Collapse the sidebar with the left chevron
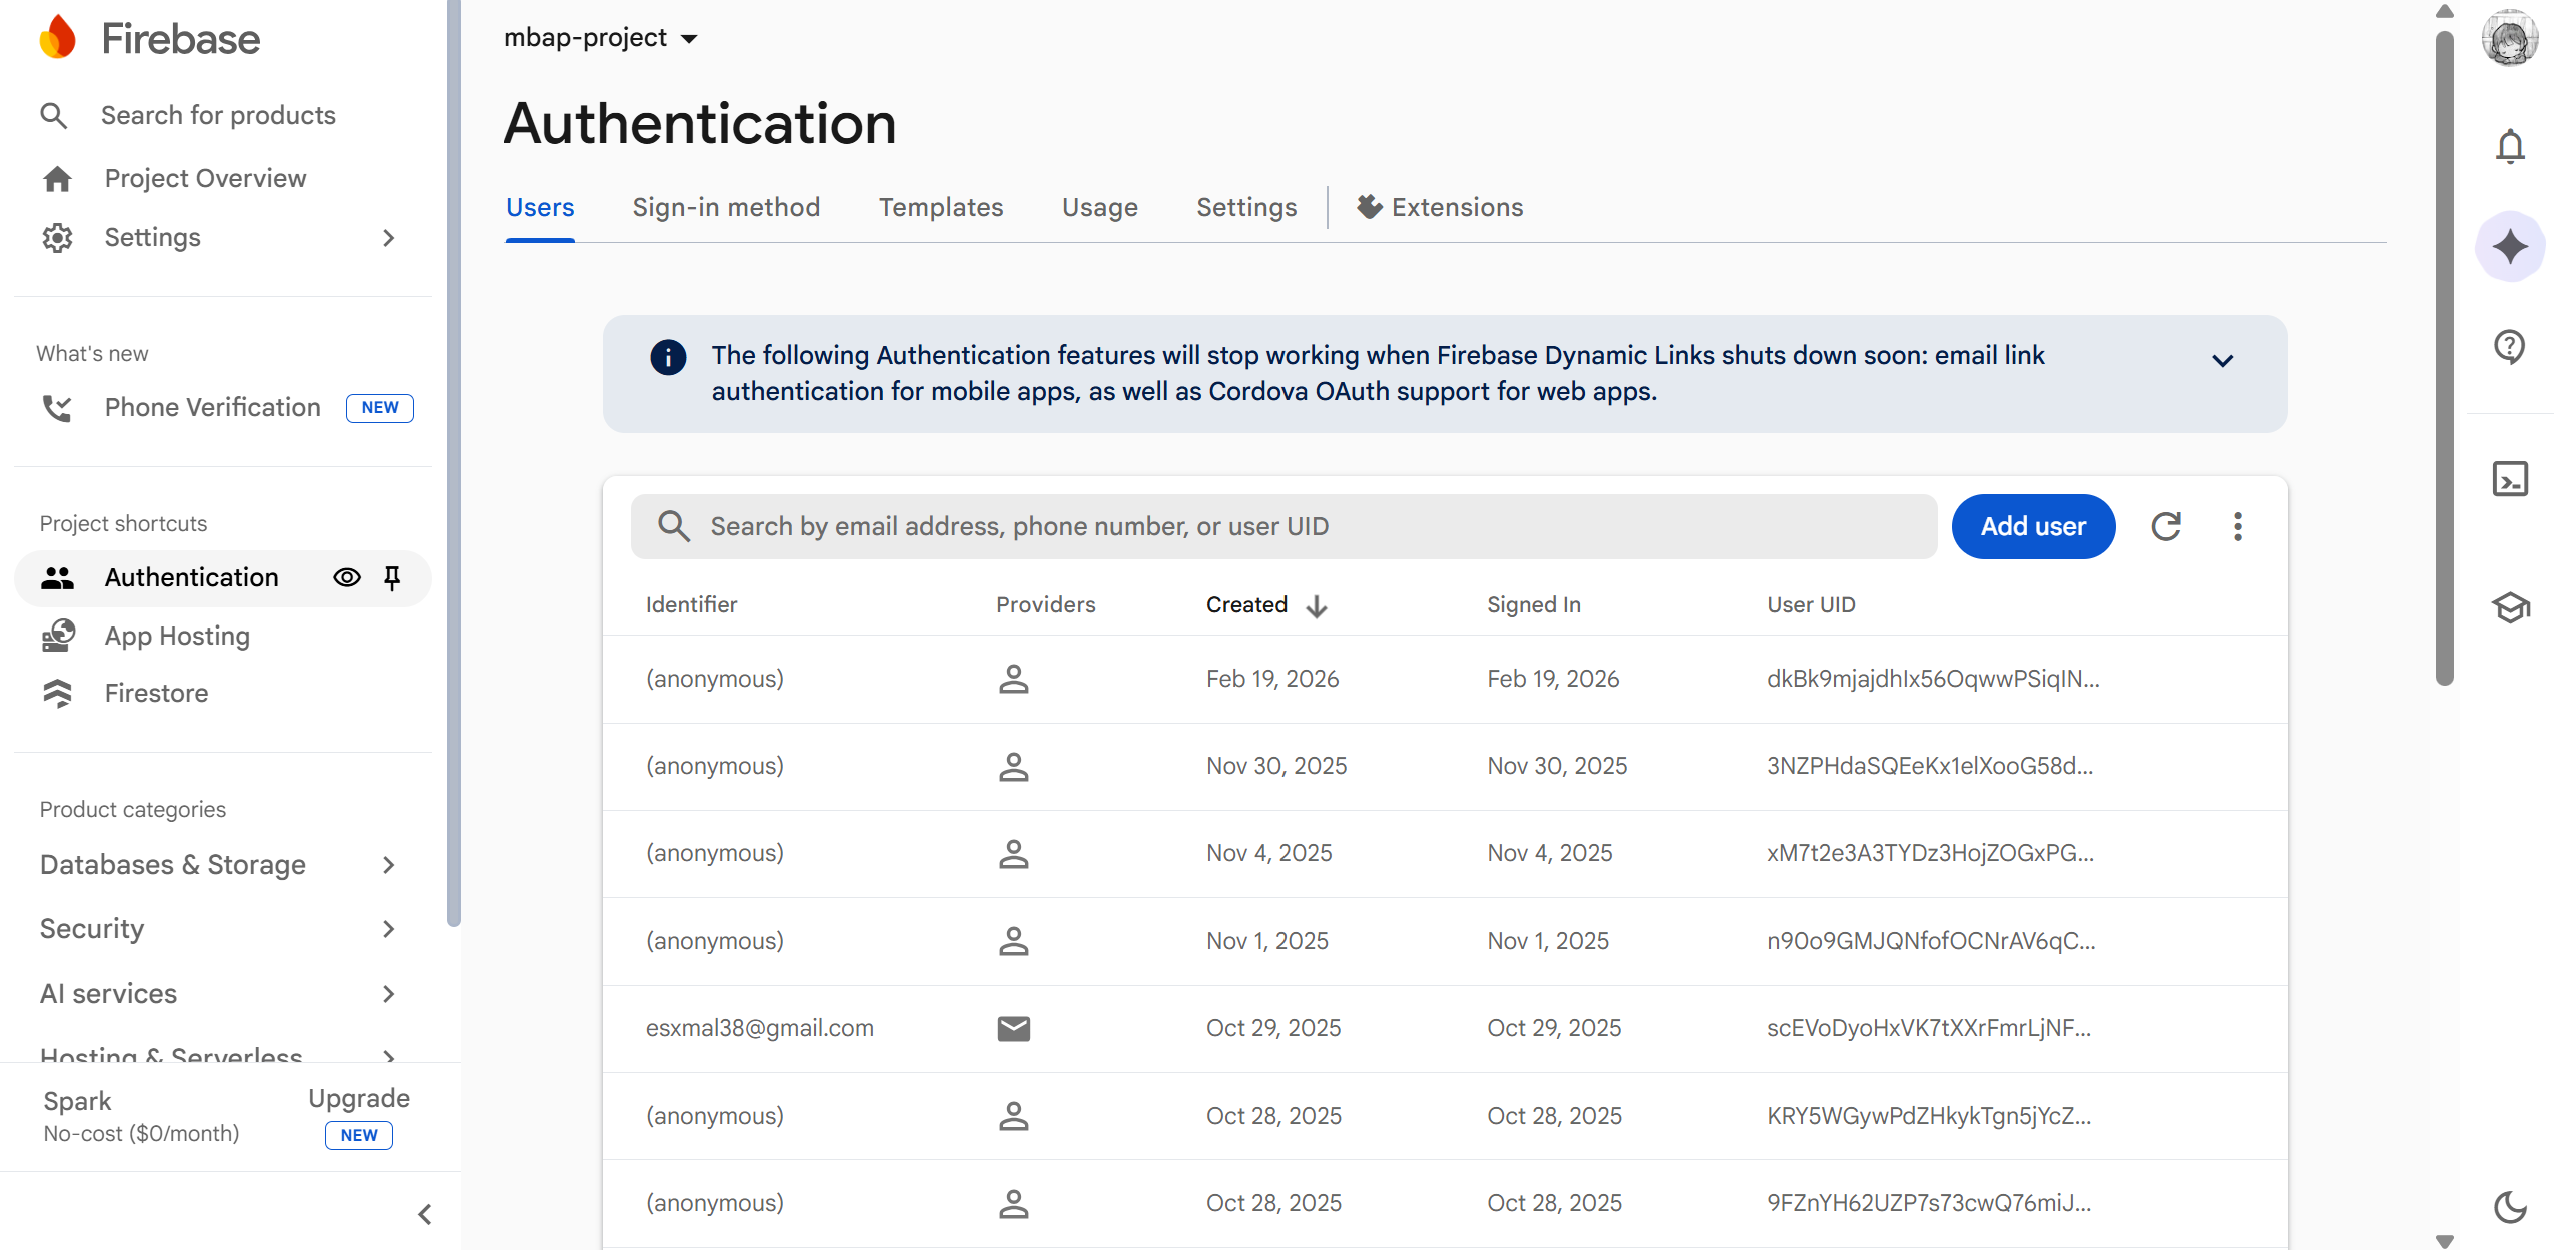 pyautogui.click(x=425, y=1215)
